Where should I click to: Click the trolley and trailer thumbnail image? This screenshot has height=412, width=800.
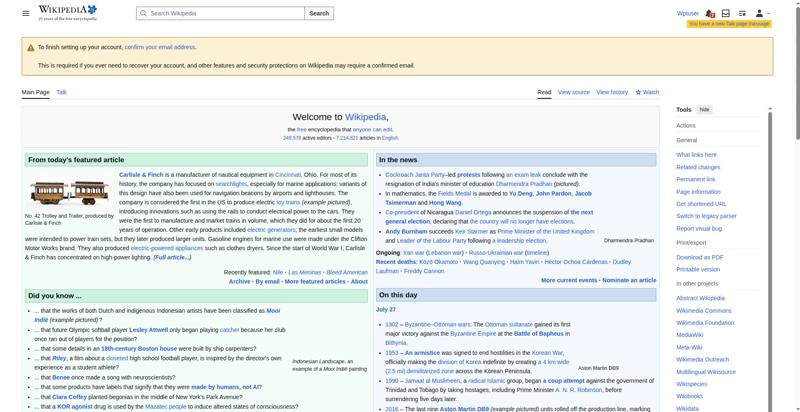click(69, 192)
